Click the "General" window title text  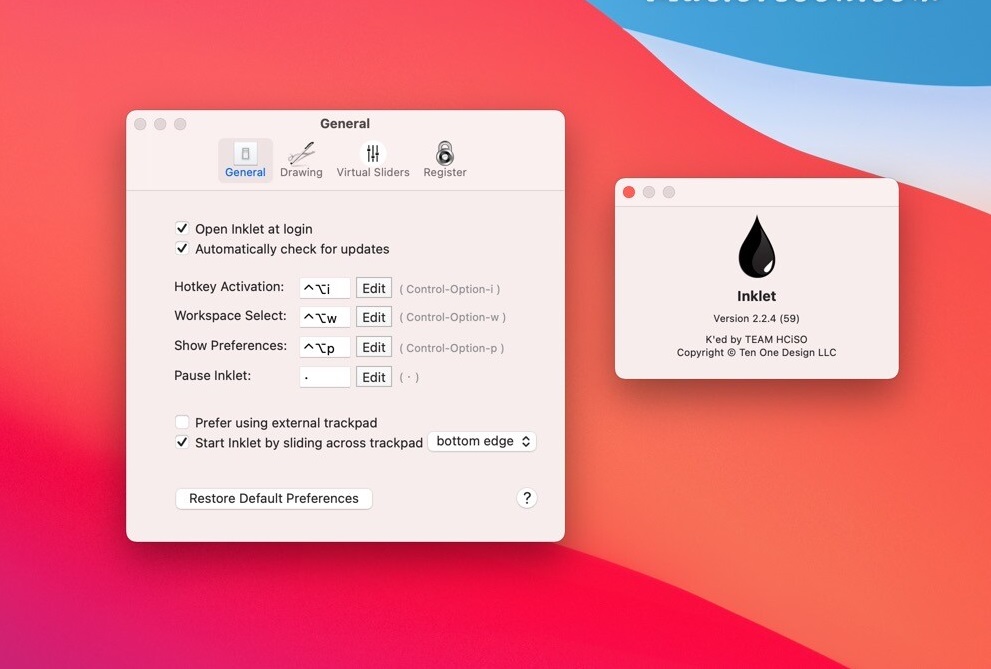click(345, 124)
